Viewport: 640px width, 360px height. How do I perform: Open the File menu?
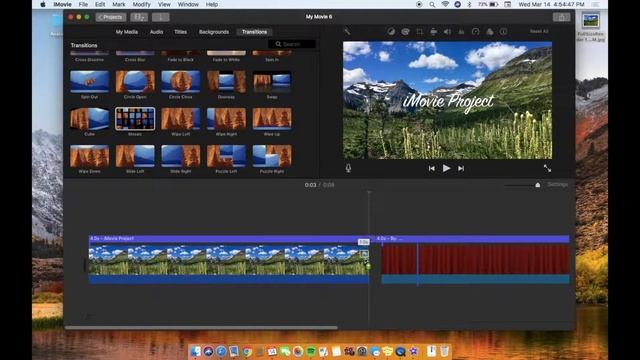83,4
